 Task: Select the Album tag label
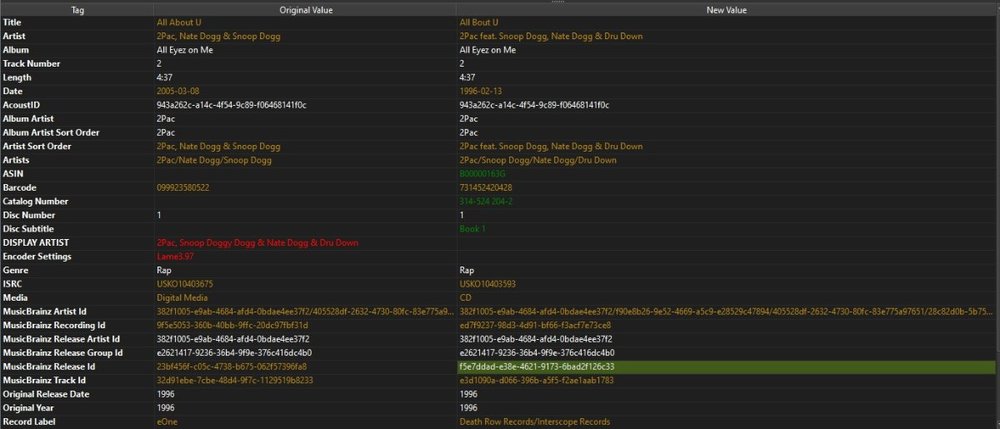(x=16, y=50)
